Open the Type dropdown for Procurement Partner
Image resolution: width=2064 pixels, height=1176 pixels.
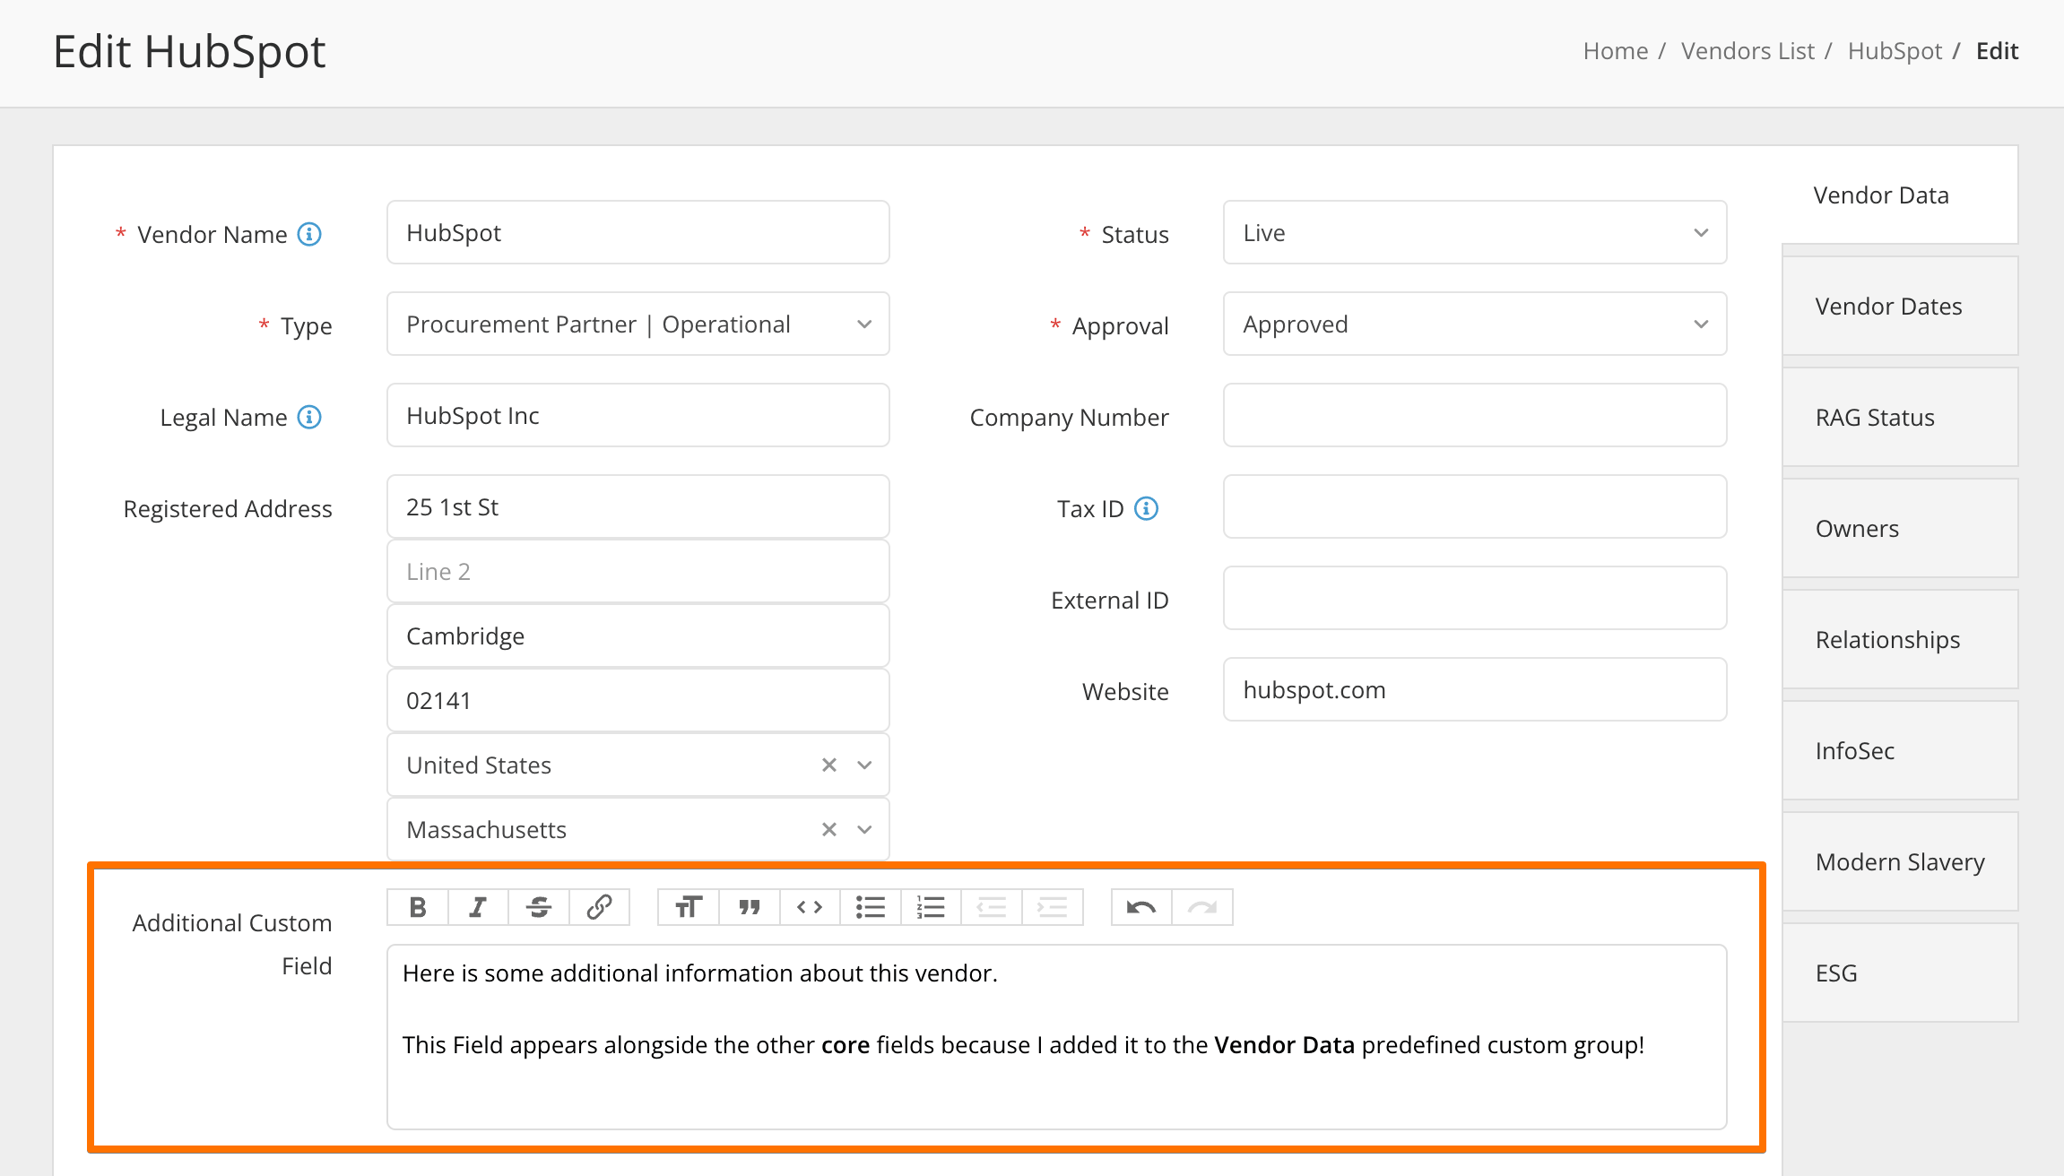[863, 324]
